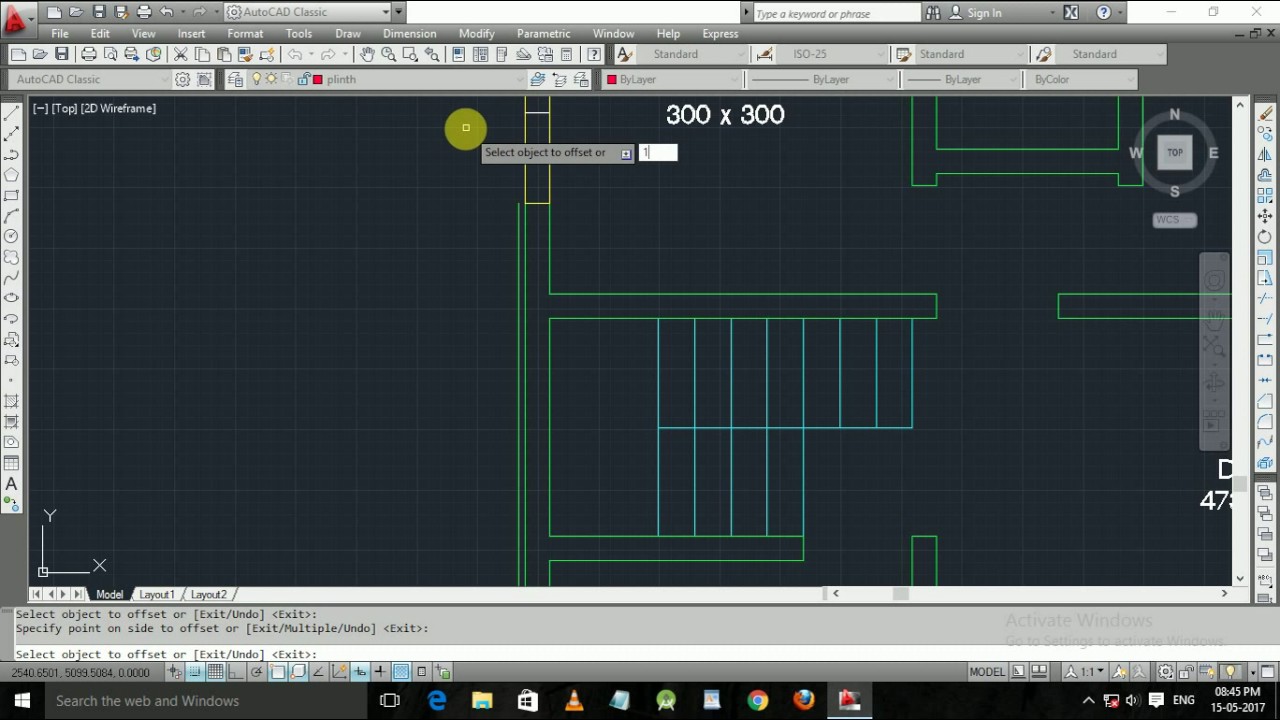The width and height of the screenshot is (1280, 720).
Task: Click the Zoom Realtime magnifier icon
Action: [x=389, y=54]
